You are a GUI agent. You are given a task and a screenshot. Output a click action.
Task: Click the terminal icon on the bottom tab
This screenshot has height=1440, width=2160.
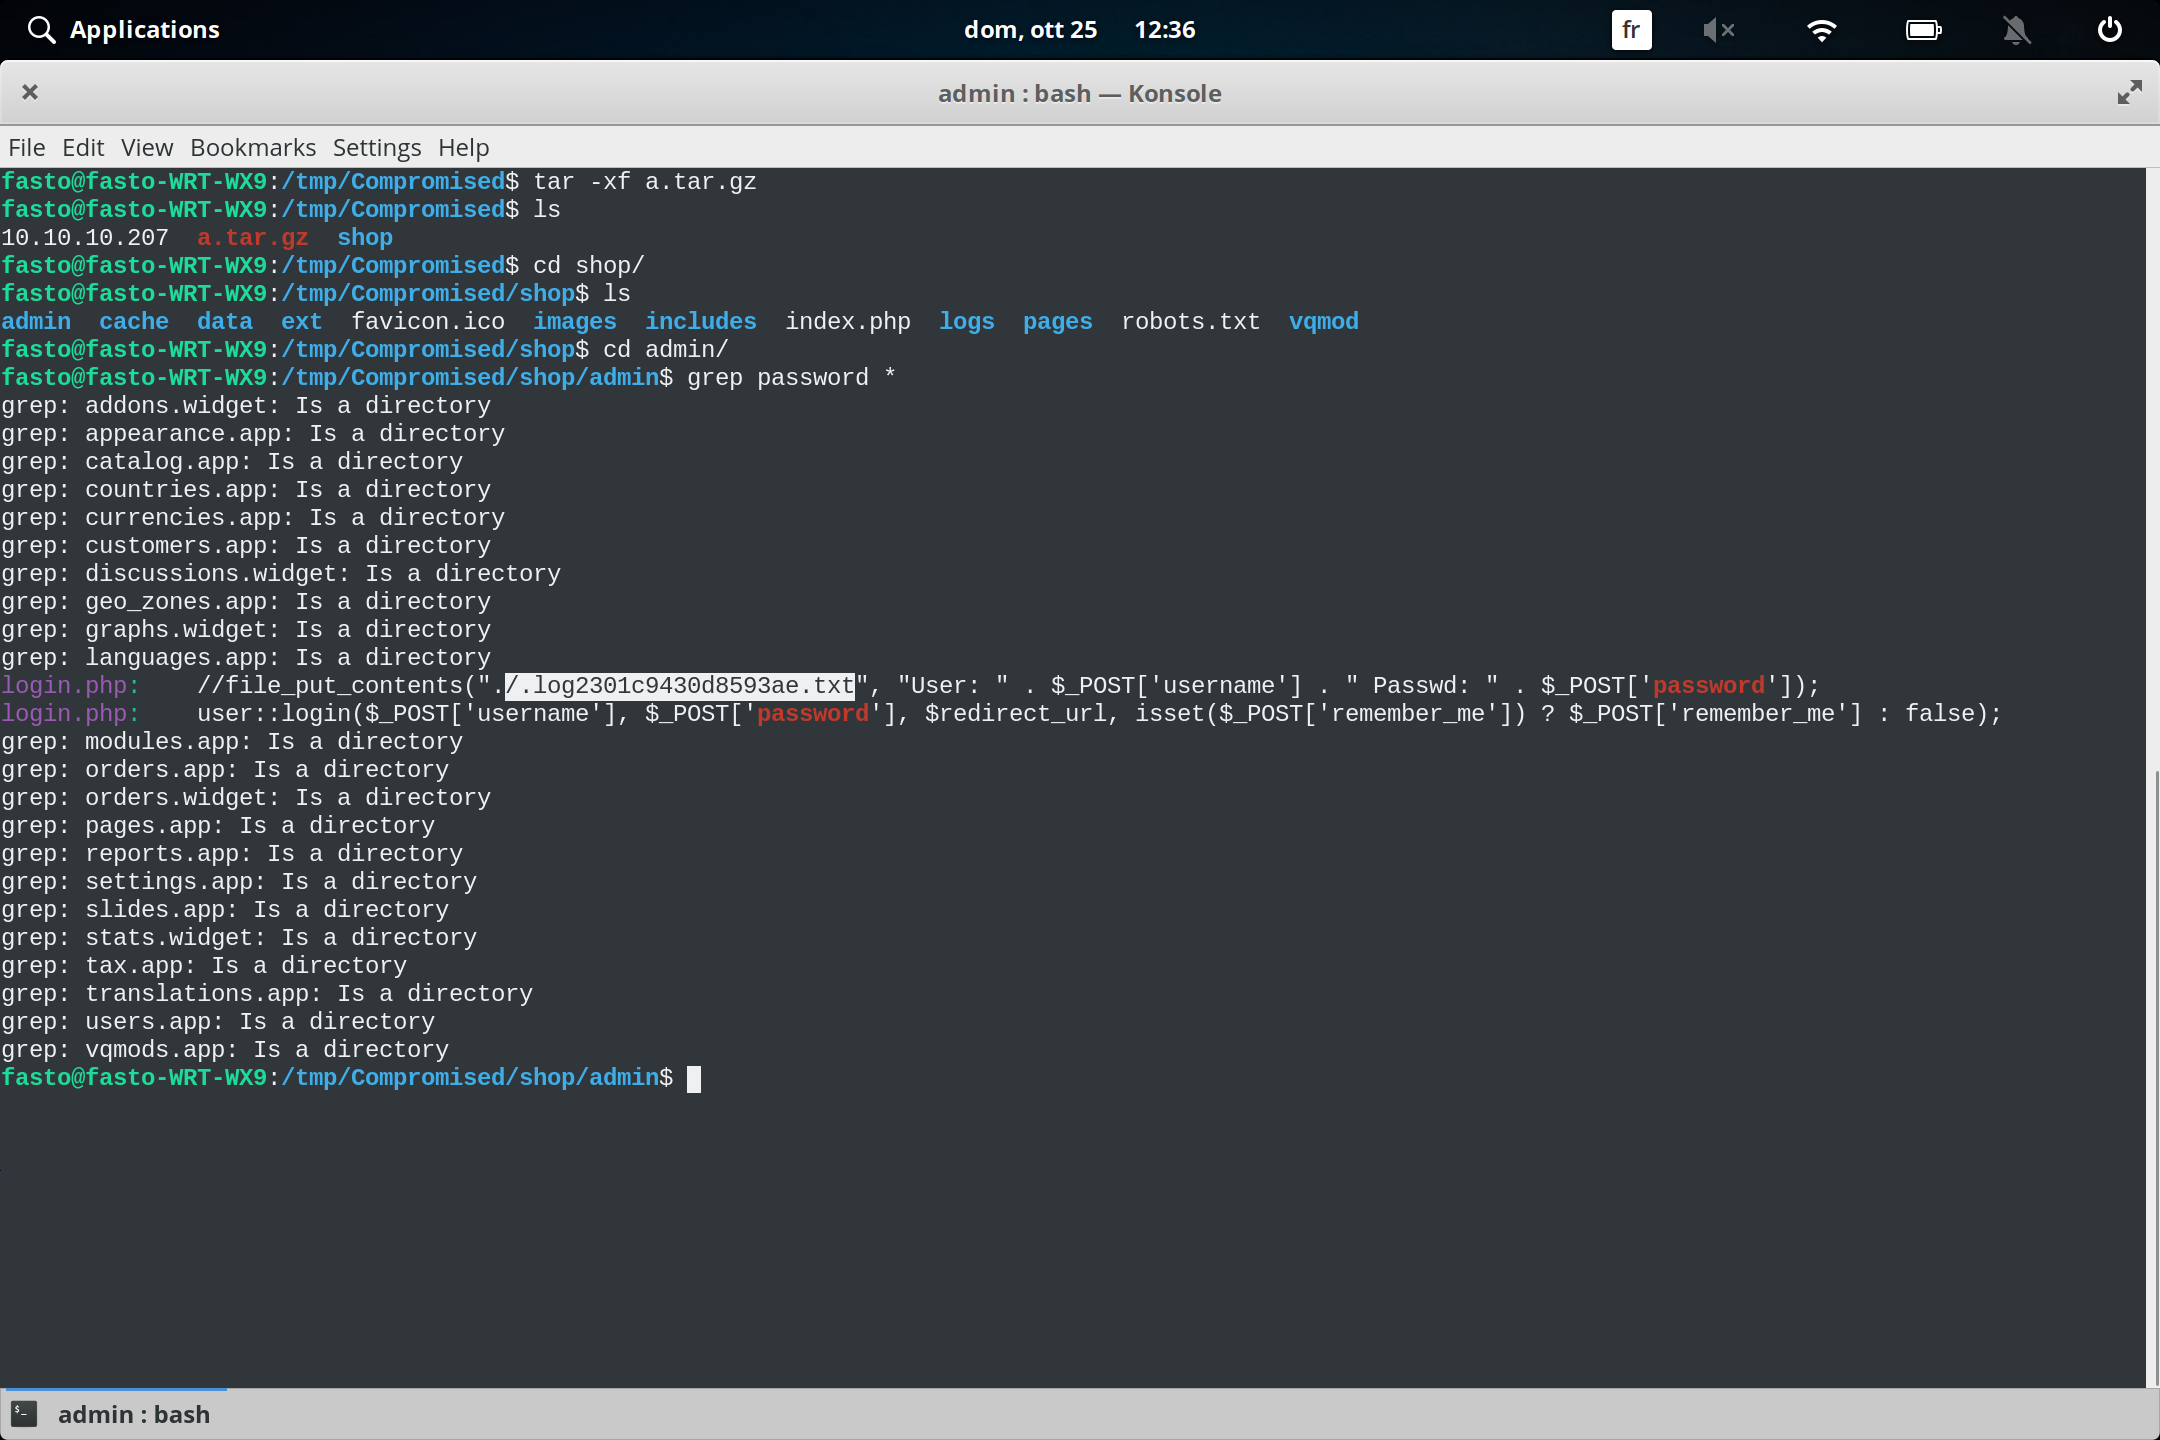coord(24,1413)
